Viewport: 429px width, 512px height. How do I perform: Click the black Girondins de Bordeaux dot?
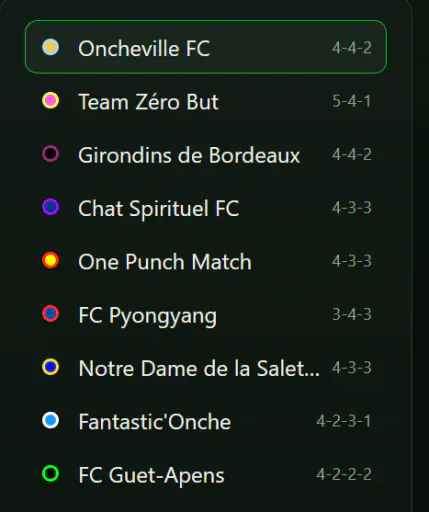50,154
